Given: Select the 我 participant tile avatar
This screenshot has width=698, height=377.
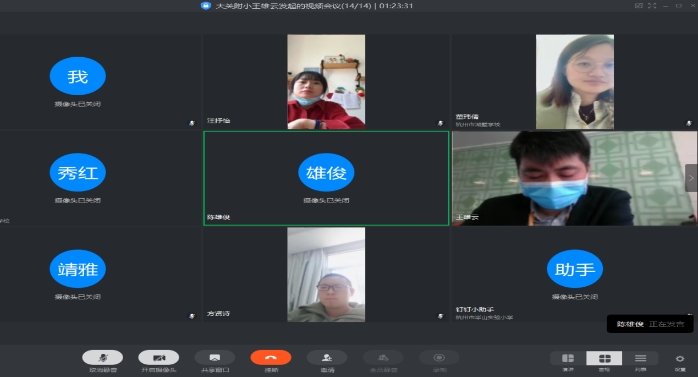Looking at the screenshot, I should (77, 76).
